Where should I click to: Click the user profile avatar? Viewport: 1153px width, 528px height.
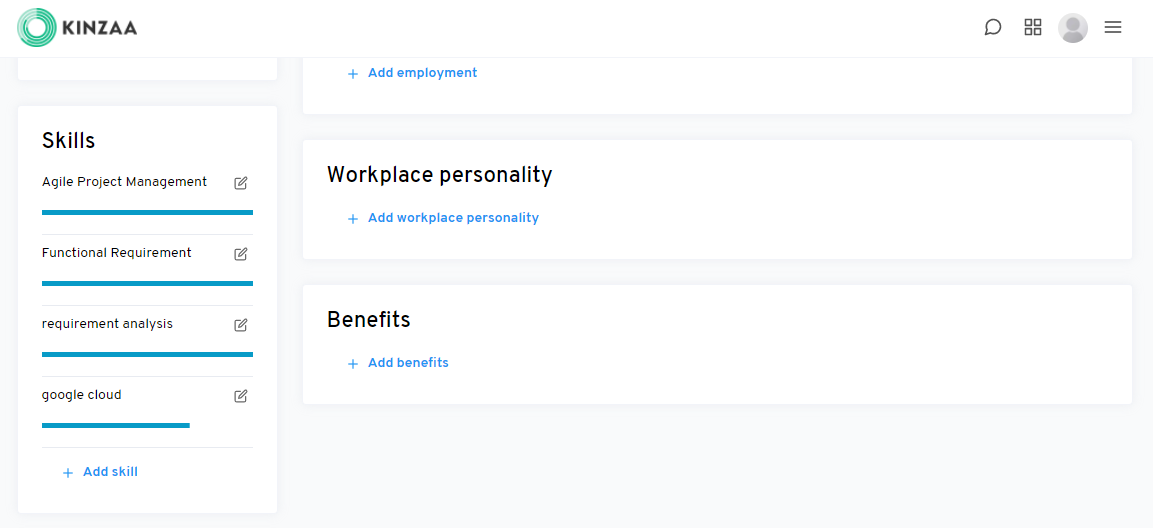1073,28
